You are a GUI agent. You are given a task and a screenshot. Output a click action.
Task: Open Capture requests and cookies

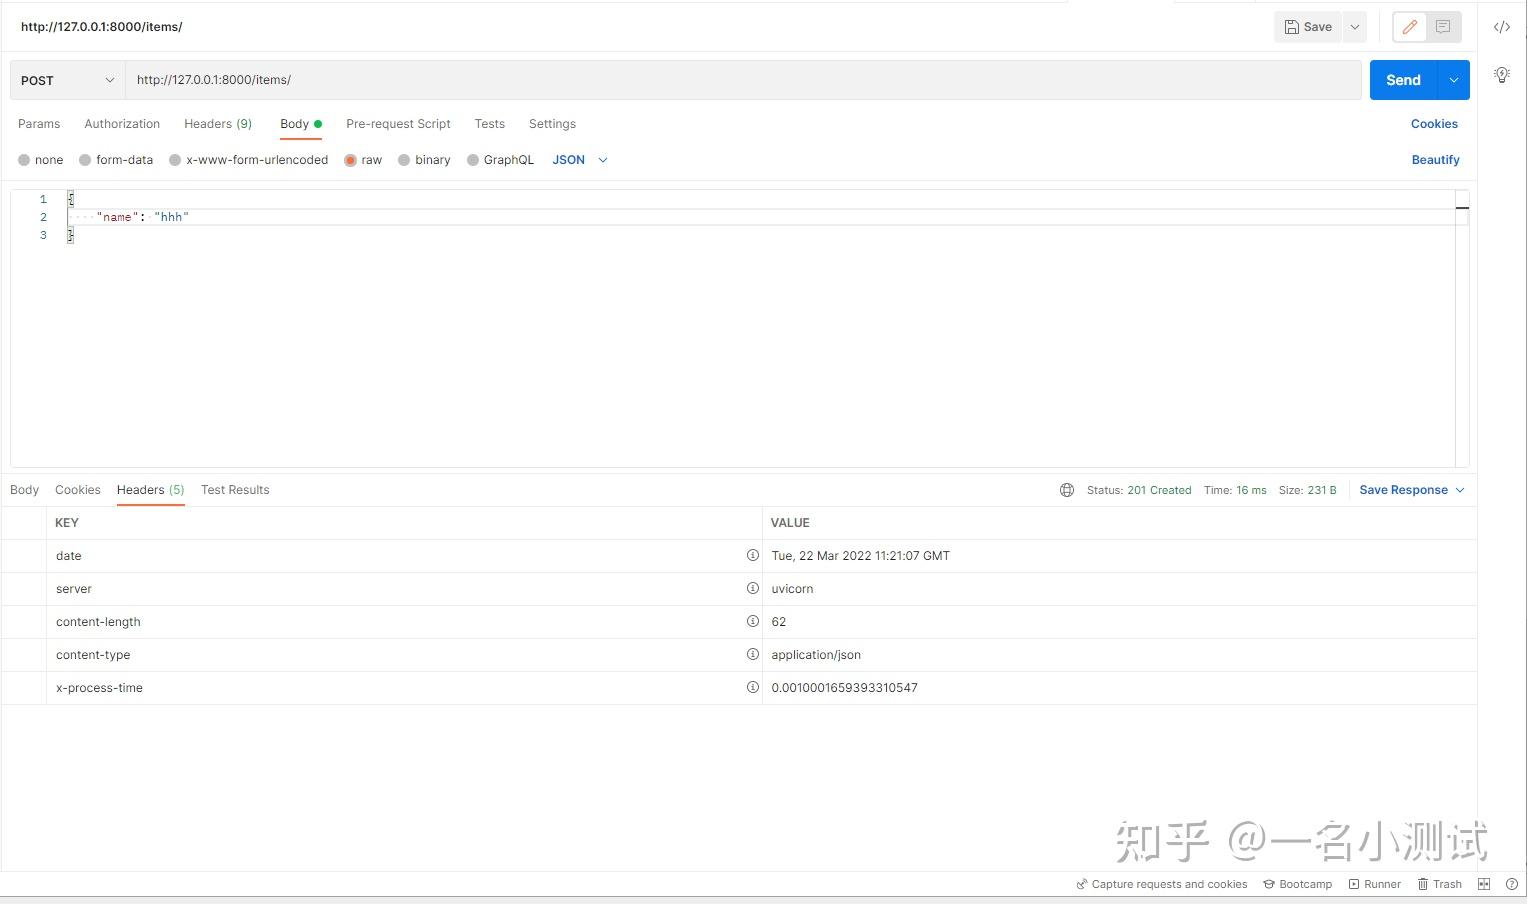pos(1161,884)
